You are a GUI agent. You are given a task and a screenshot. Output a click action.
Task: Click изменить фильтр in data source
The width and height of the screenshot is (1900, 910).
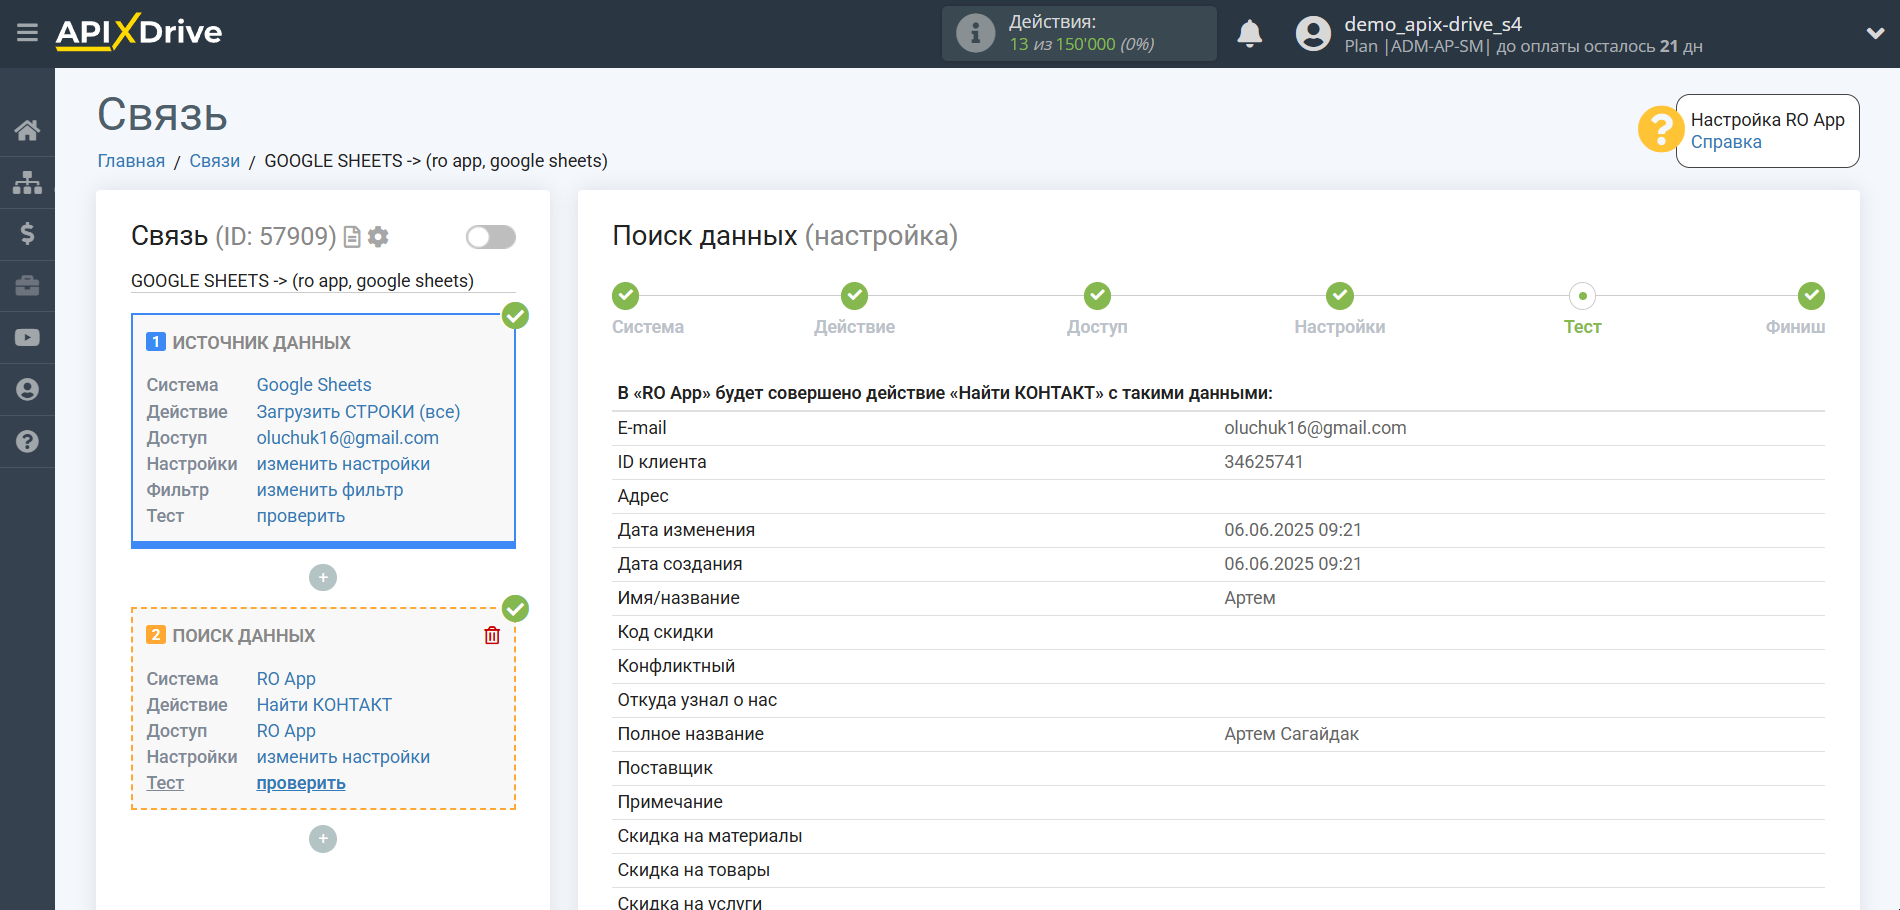tap(329, 490)
